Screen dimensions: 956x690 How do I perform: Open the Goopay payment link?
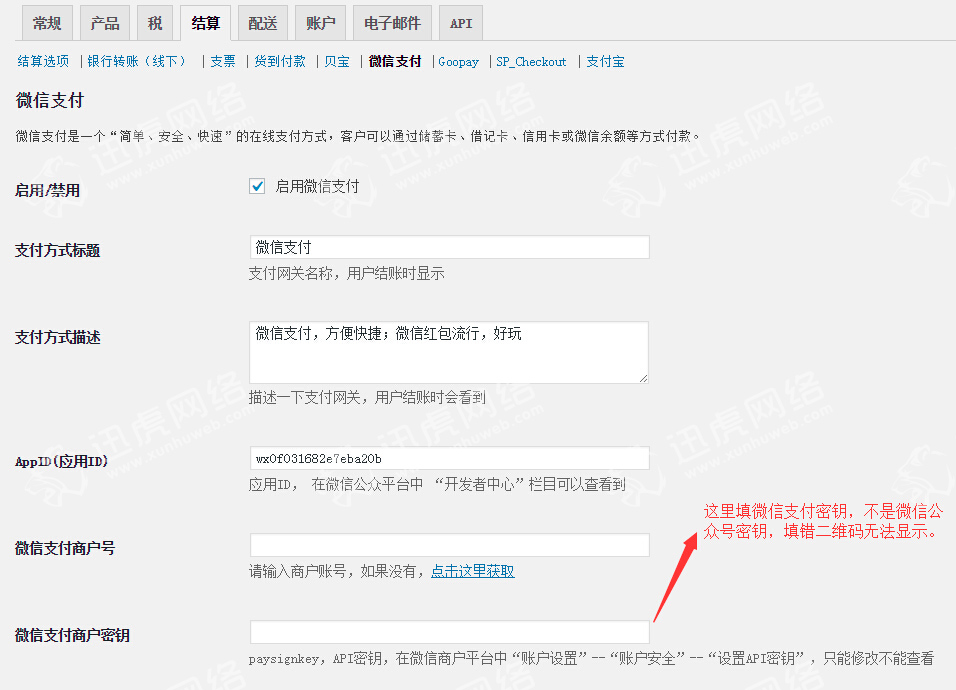[x=458, y=62]
